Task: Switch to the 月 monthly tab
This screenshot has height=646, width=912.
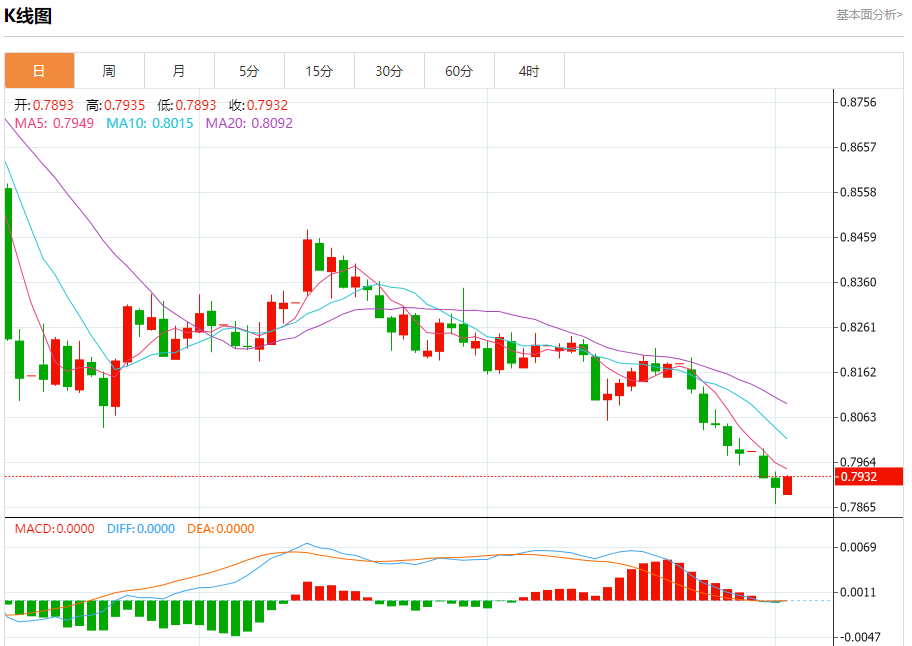Action: (179, 71)
